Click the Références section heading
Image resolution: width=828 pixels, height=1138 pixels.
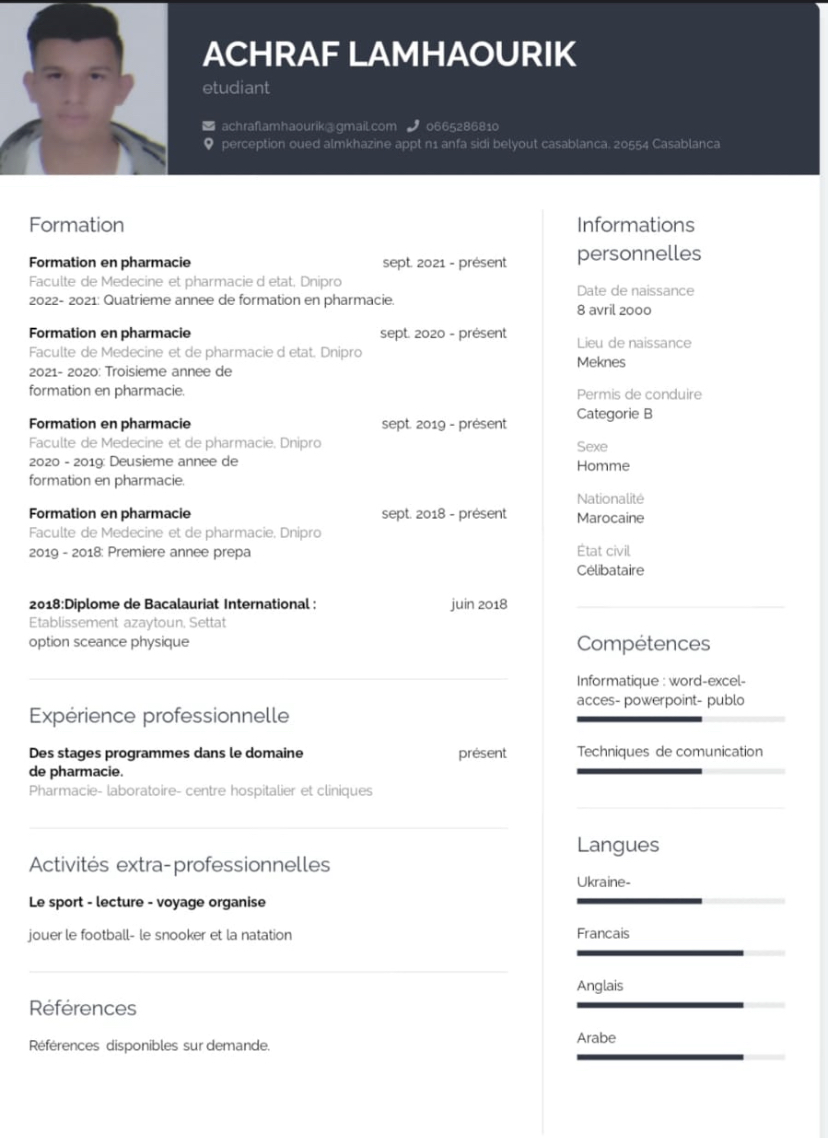(83, 1008)
